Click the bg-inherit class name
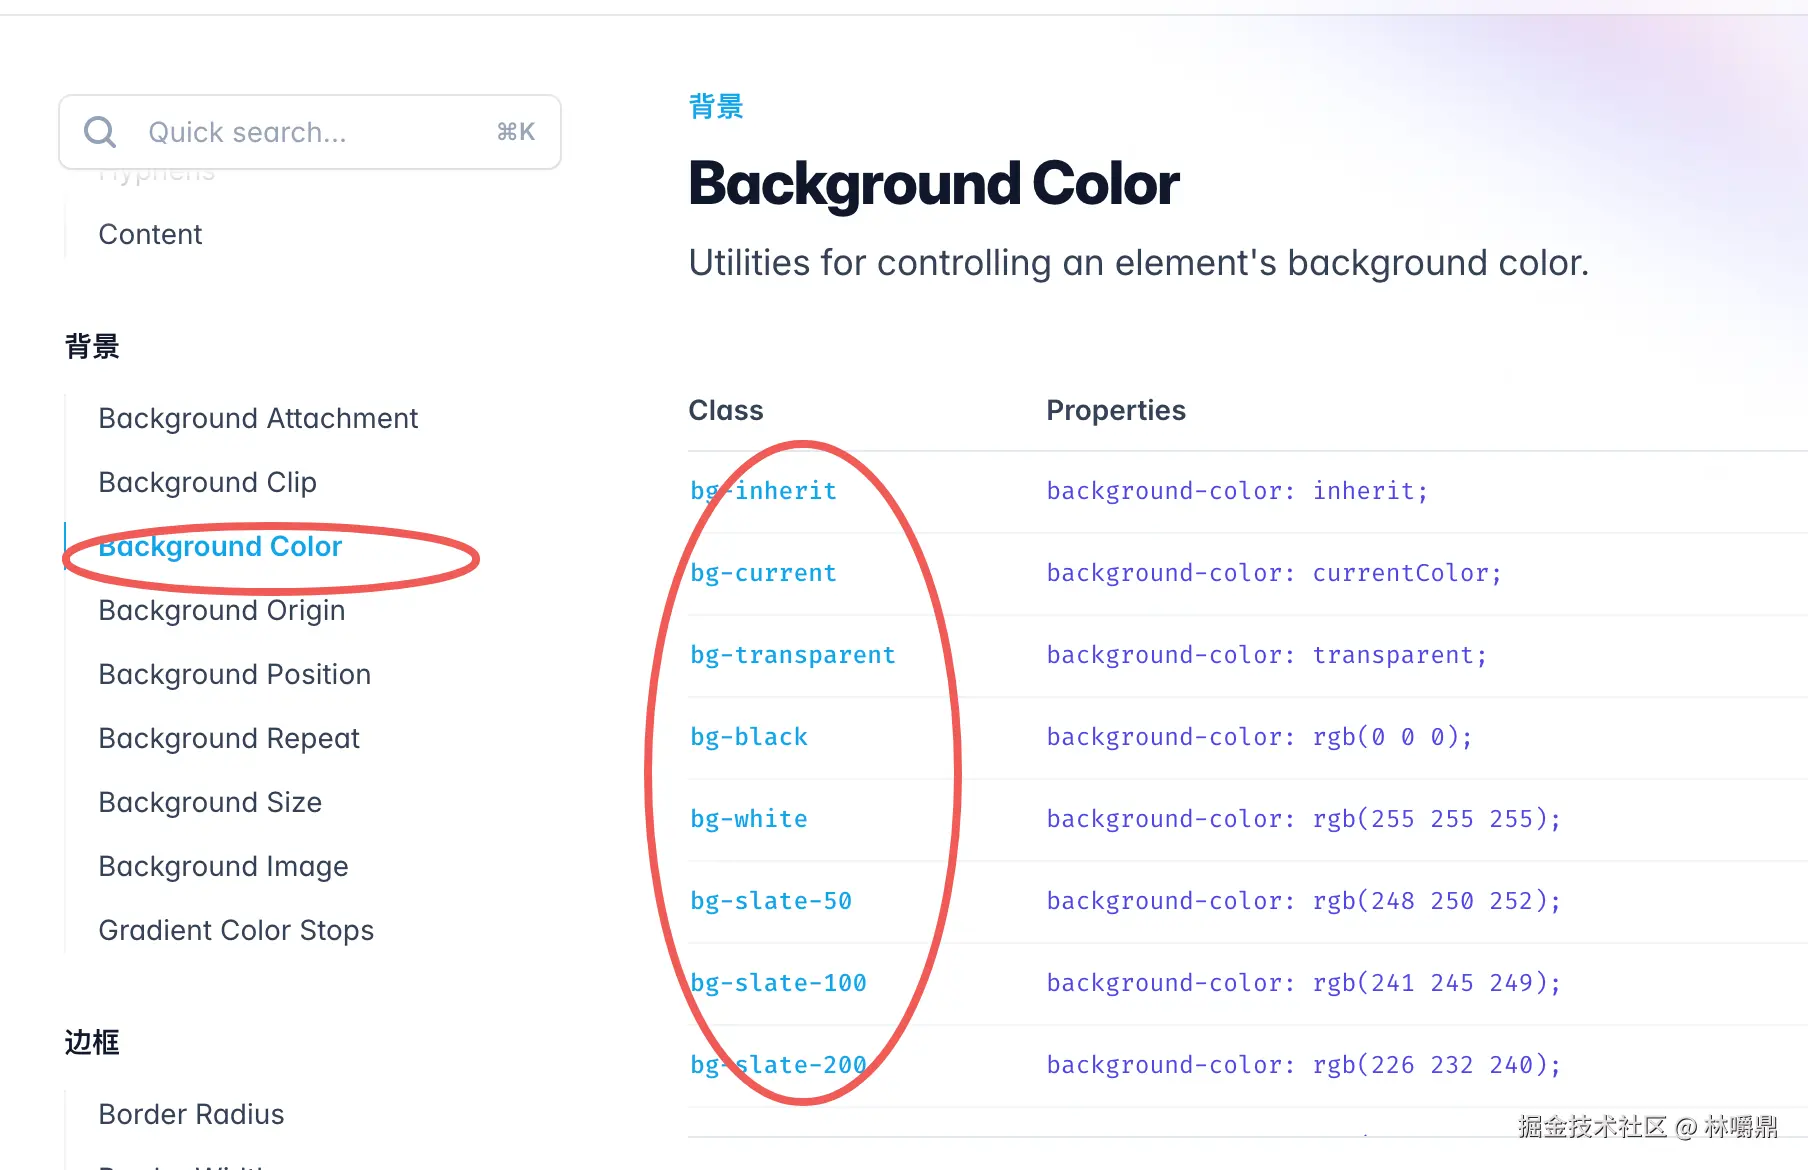This screenshot has width=1808, height=1170. pos(763,491)
